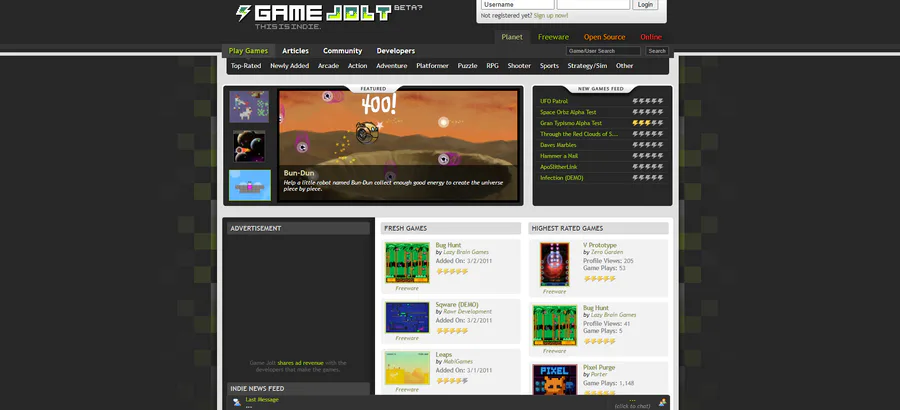This screenshot has width=900, height=410.
Task: Open the Bun-Dun featured game banner
Action: pos(399,146)
